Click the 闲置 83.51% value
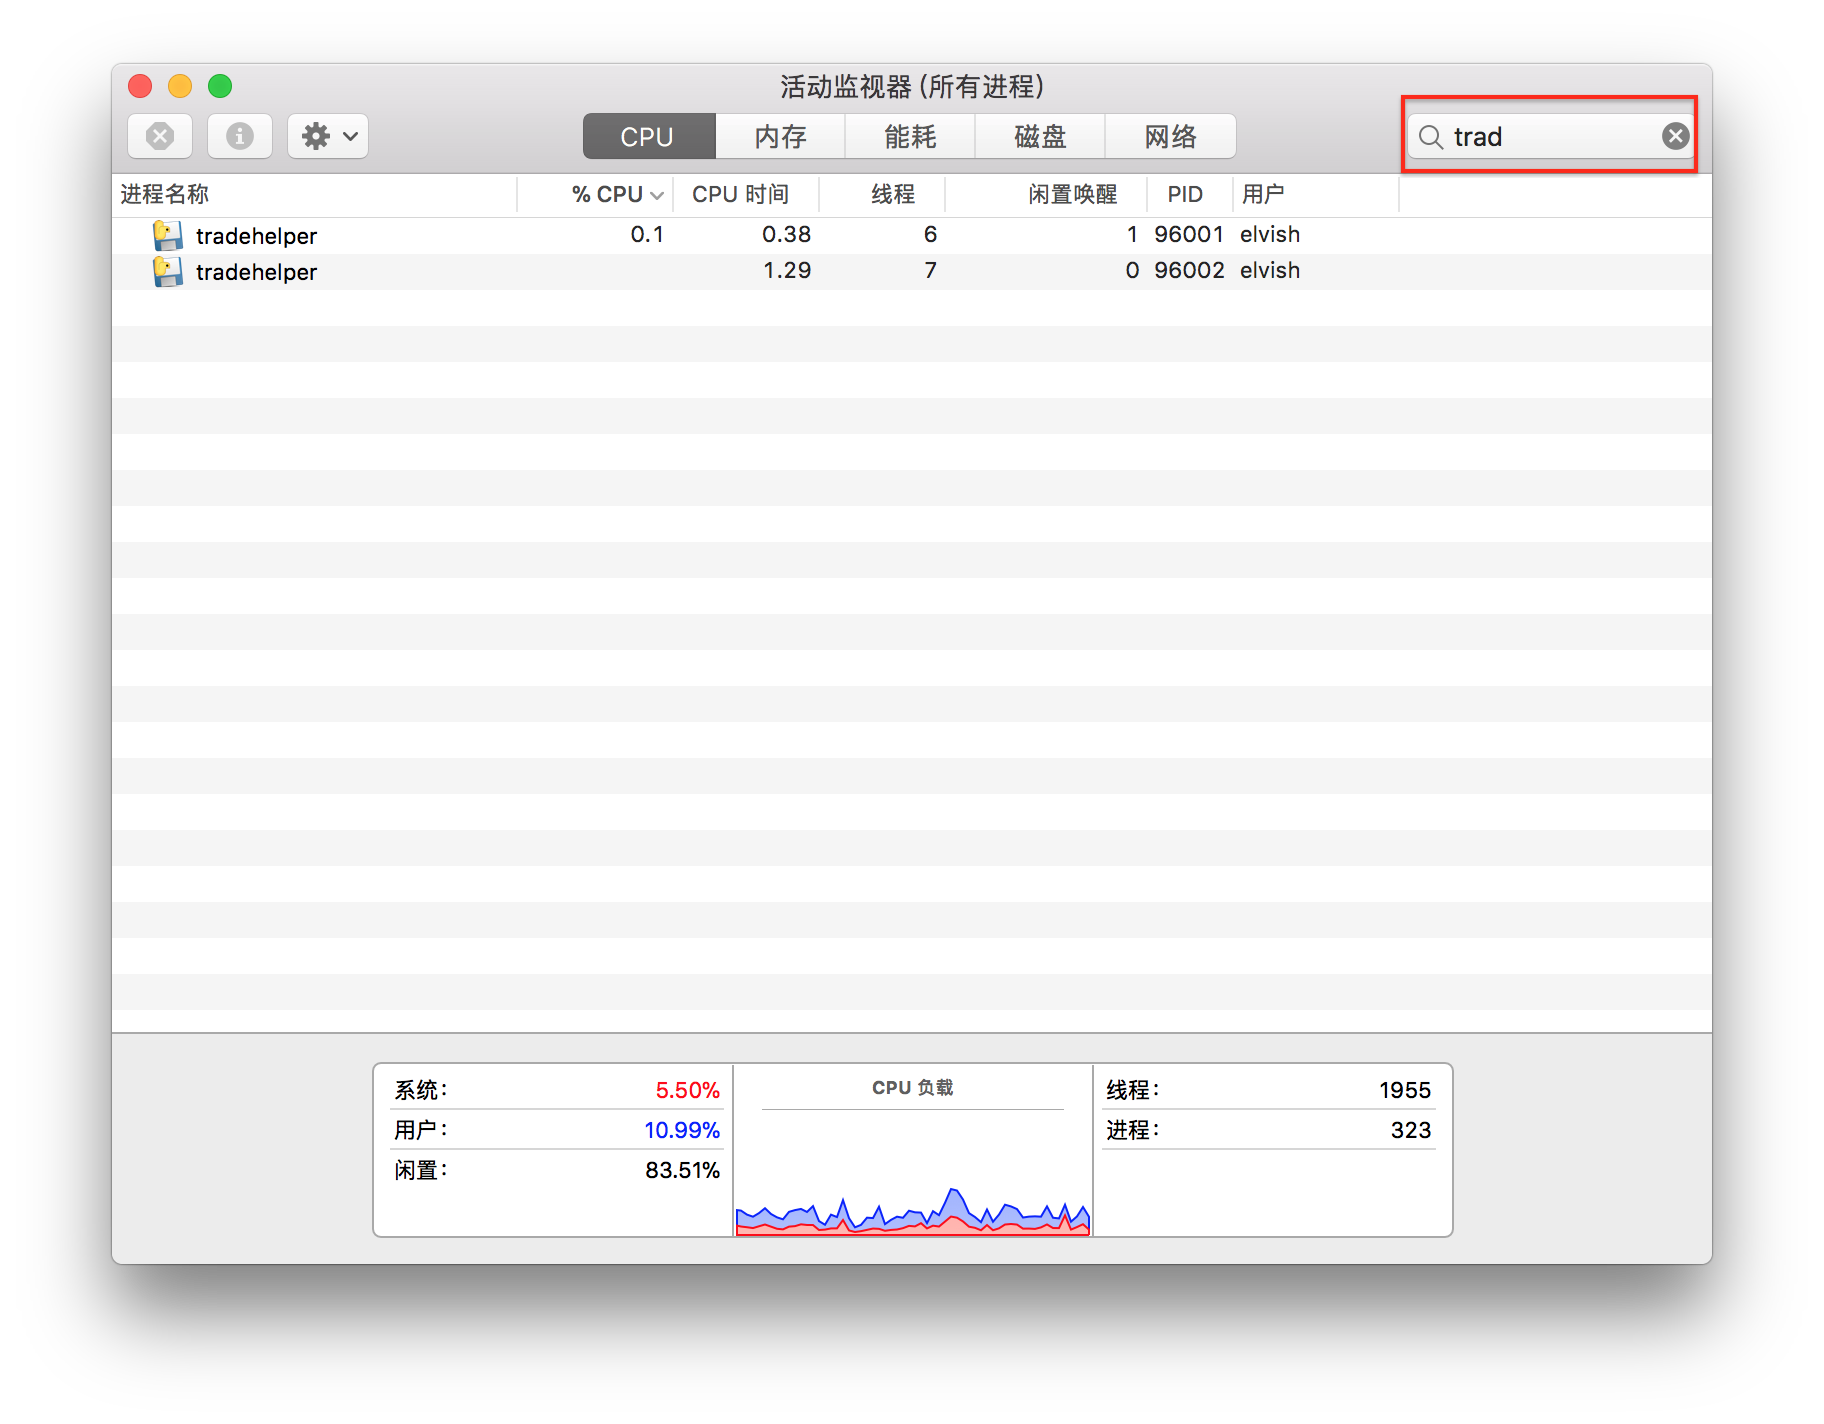1824x1424 pixels. point(682,1170)
